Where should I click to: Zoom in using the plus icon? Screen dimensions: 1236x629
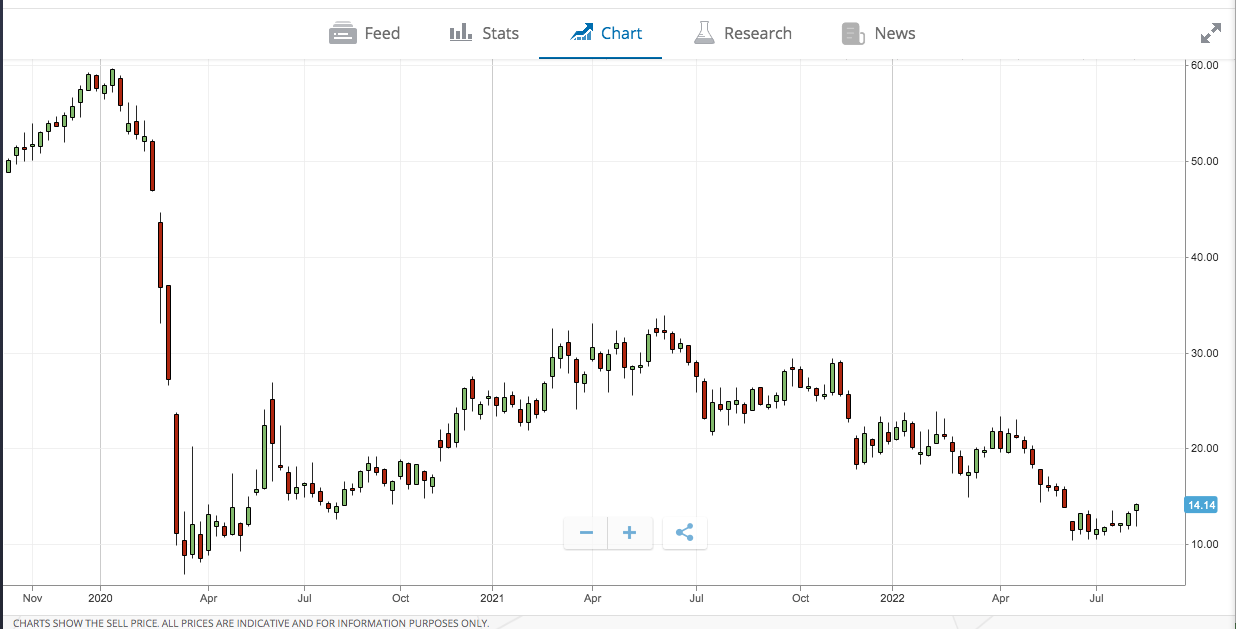click(630, 532)
